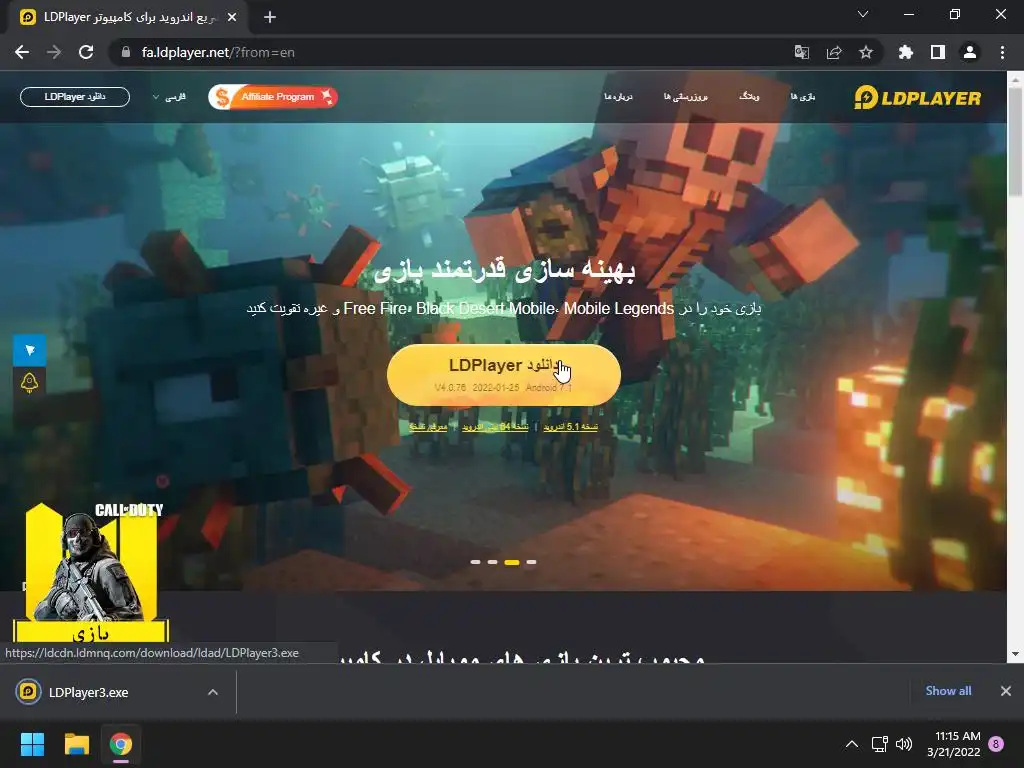
Task: Toggle the Chrome side panel icon
Action: click(x=938, y=52)
